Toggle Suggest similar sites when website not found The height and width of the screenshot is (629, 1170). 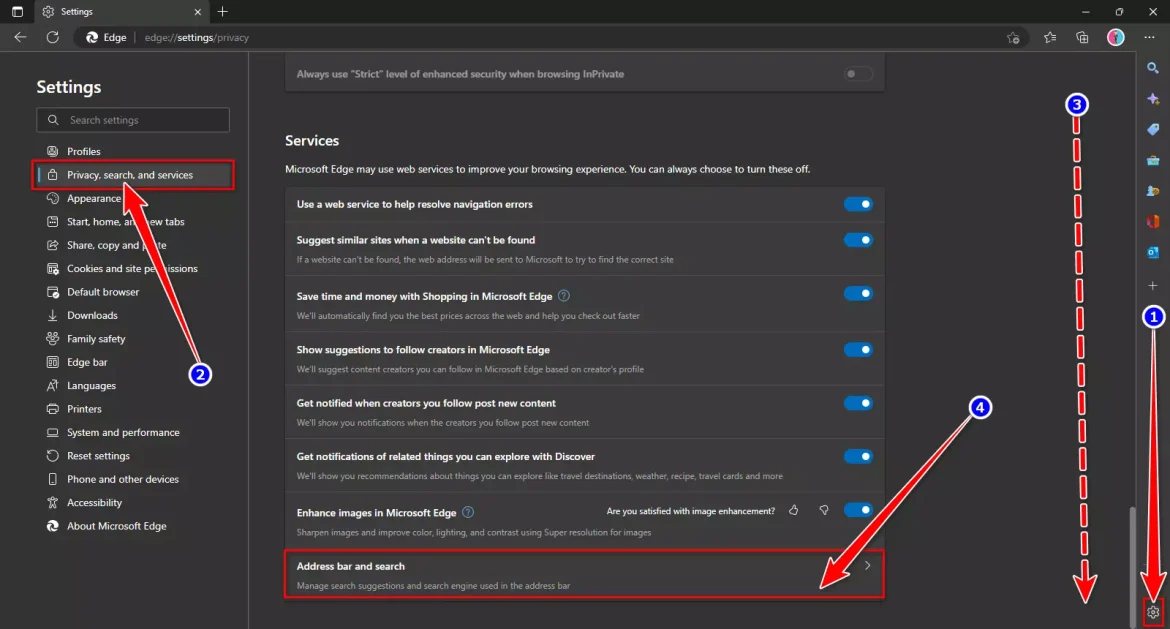[858, 240]
